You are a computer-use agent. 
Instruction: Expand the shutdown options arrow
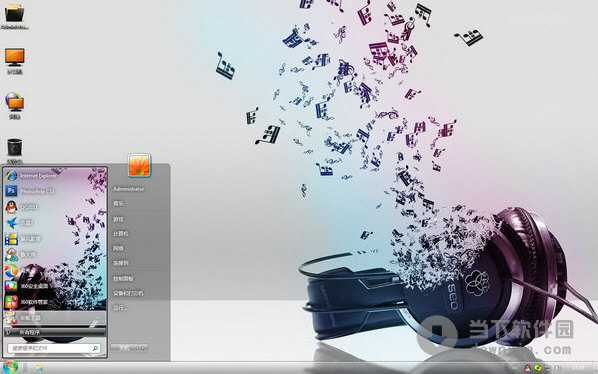coord(143,348)
